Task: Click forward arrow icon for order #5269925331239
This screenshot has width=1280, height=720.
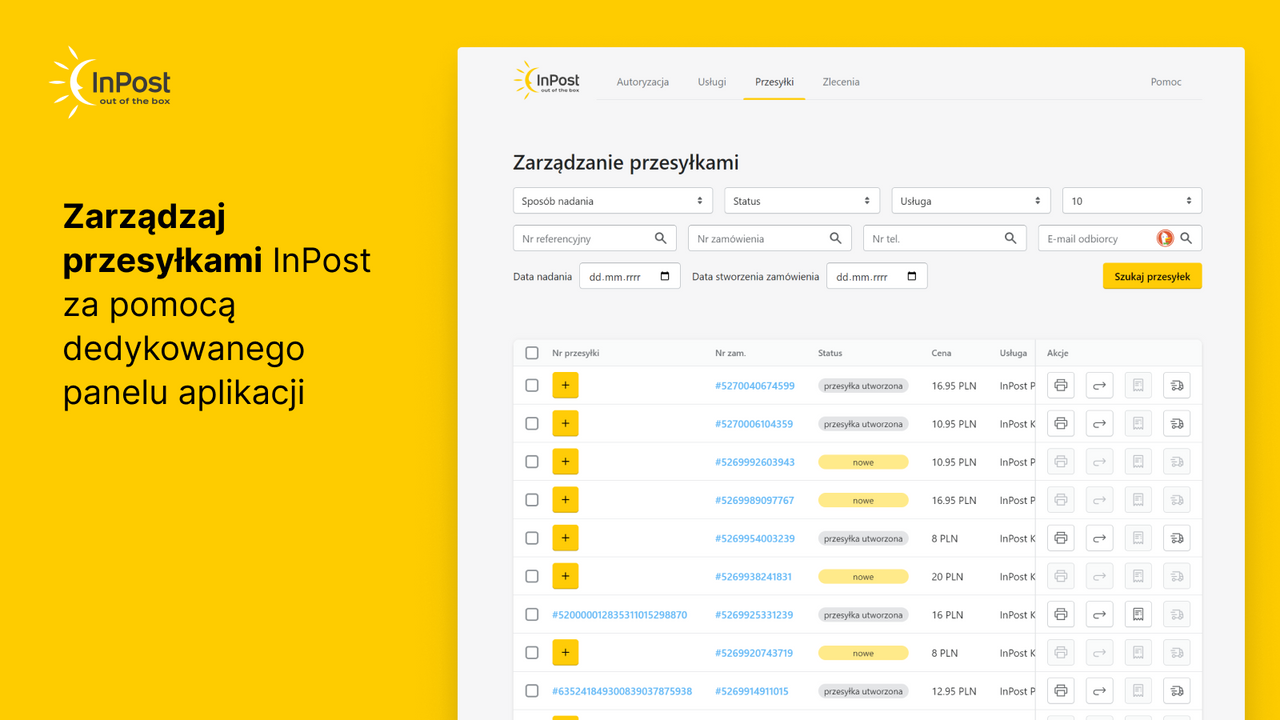Action: pyautogui.click(x=1100, y=614)
